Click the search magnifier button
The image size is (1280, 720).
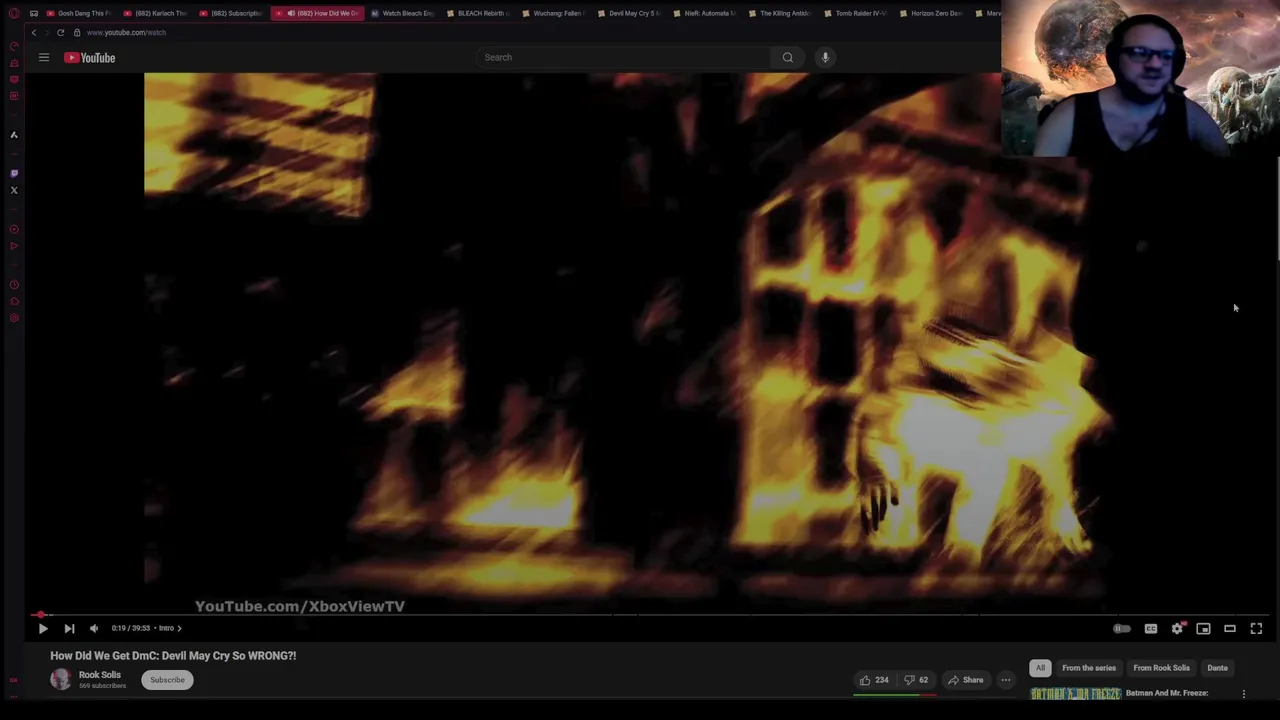(788, 57)
